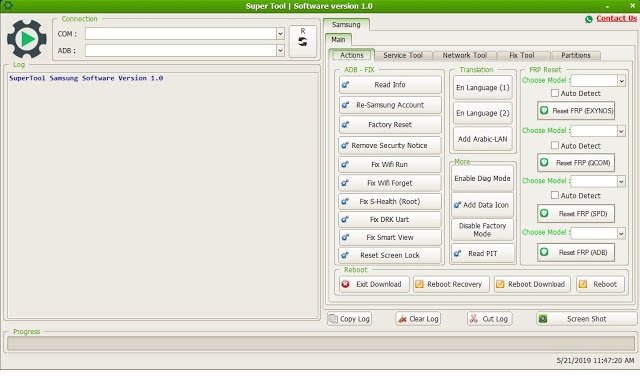Click the Factory Reset button
Image resolution: width=640 pixels, height=376 pixels.
[390, 125]
